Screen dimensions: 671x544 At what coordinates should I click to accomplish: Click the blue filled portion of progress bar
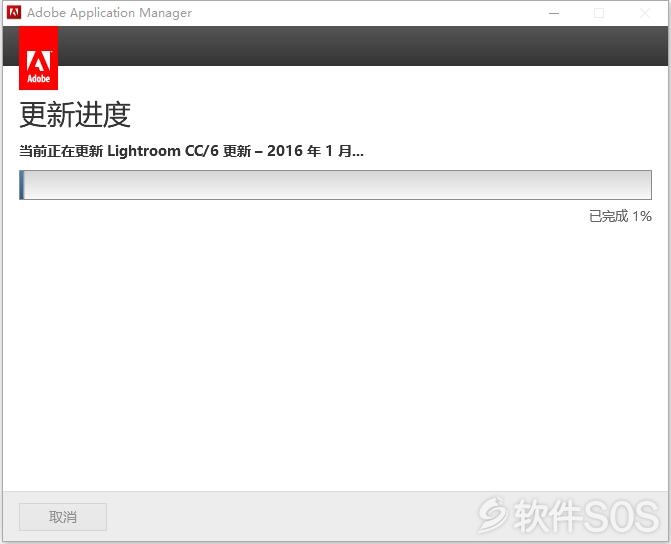(x=22, y=185)
